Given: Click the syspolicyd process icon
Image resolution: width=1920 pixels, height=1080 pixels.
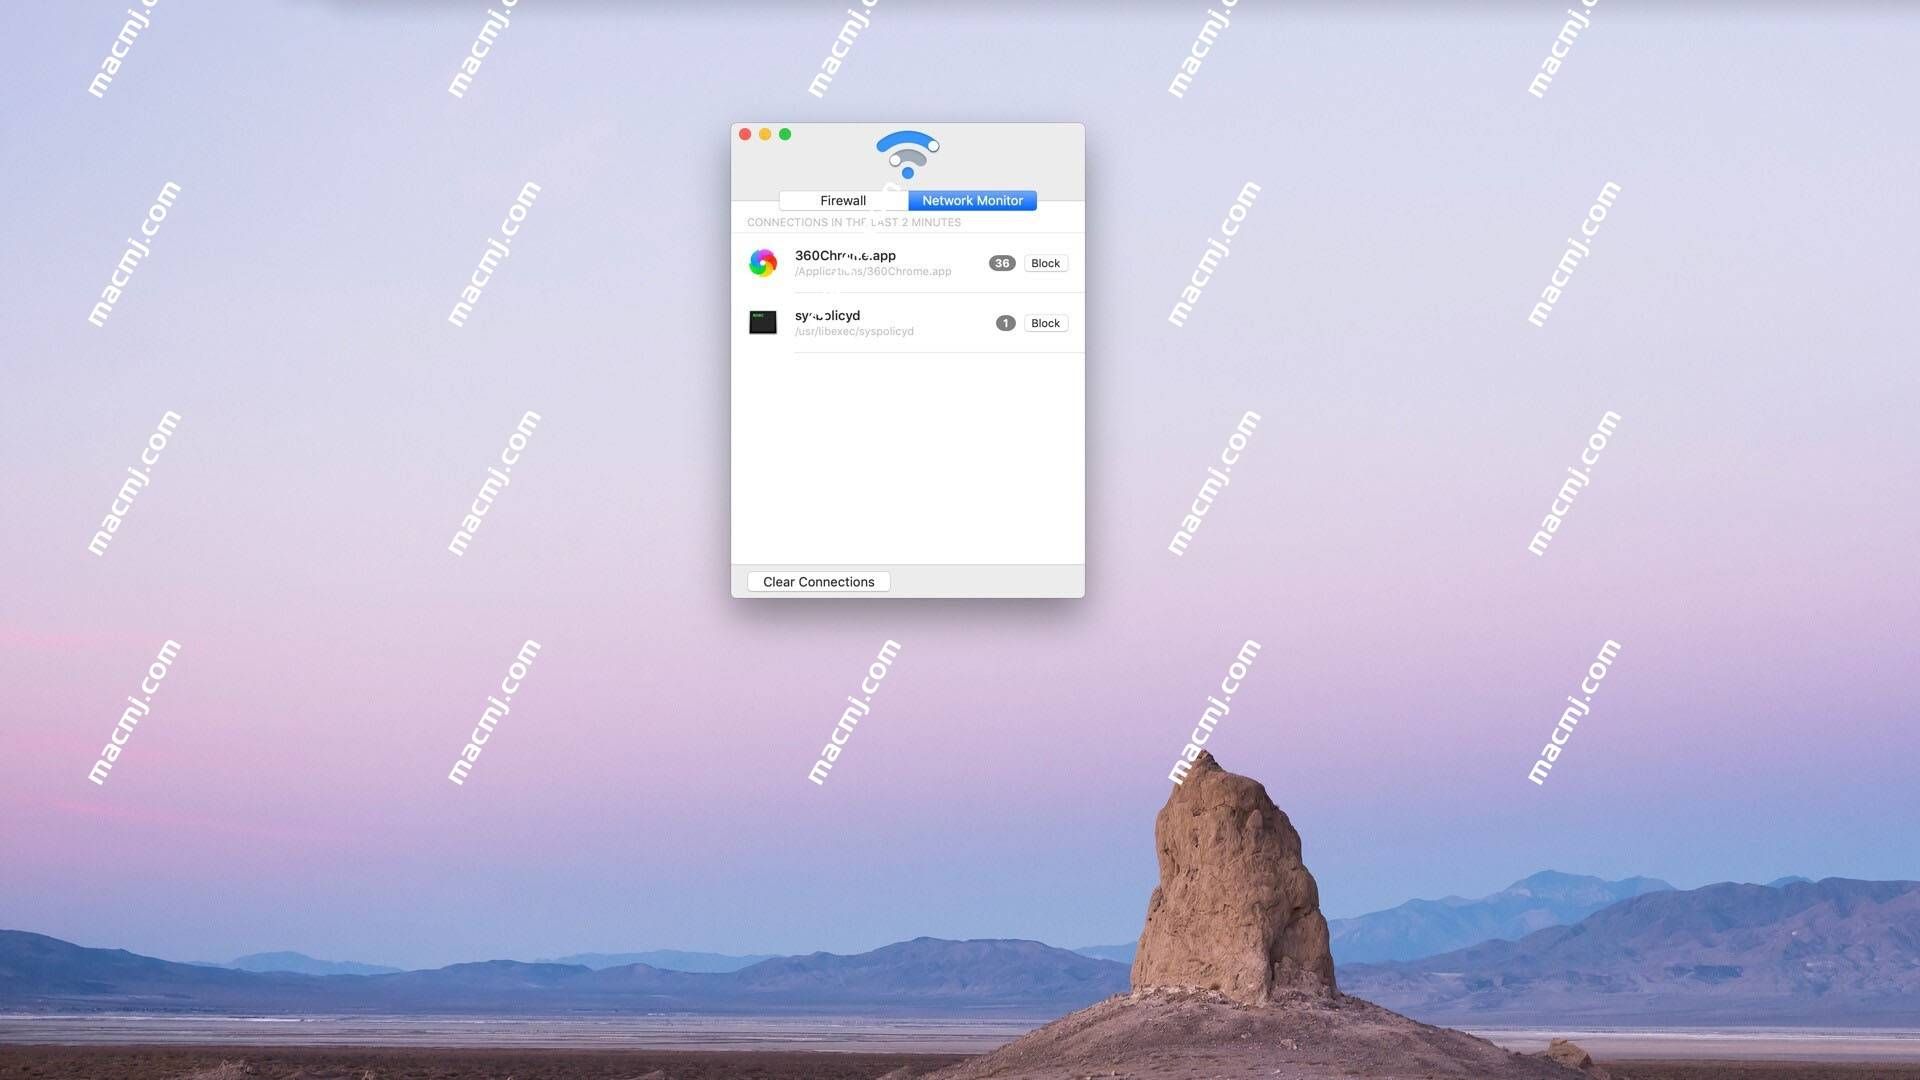Looking at the screenshot, I should (x=762, y=322).
